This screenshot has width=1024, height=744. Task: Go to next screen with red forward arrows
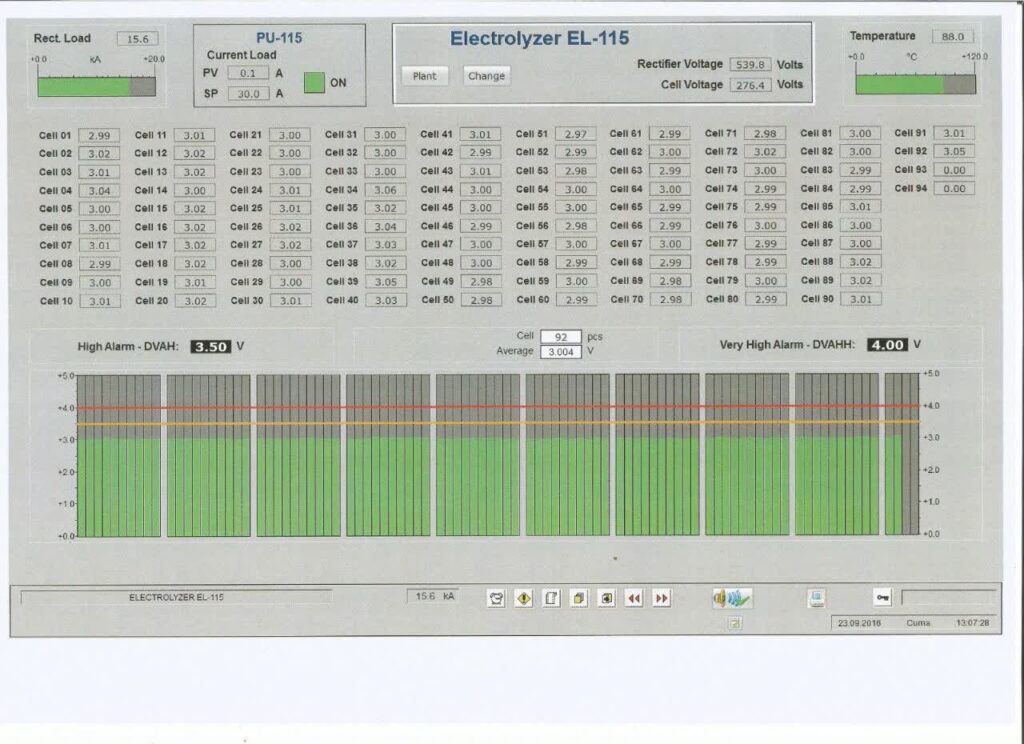(x=661, y=598)
